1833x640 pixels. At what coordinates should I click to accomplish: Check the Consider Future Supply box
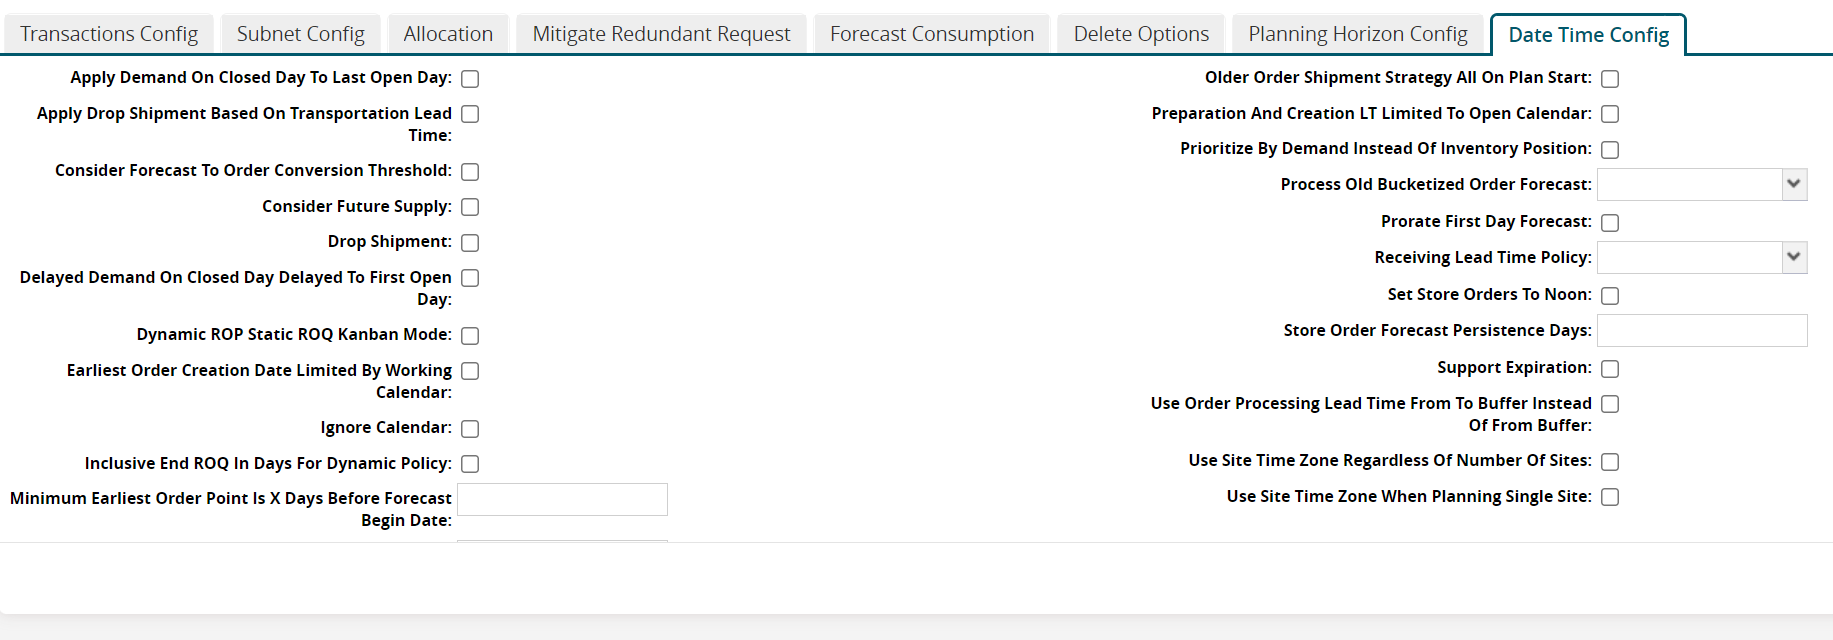point(470,207)
